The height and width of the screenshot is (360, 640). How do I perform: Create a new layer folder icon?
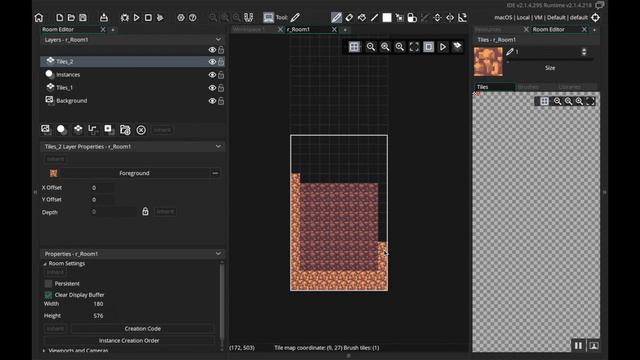(125, 130)
